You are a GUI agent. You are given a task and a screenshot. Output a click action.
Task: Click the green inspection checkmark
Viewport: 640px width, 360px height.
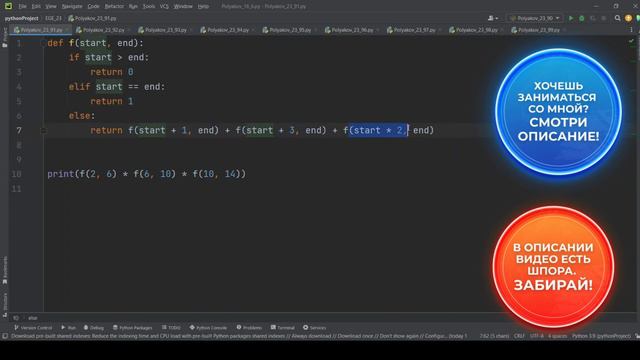click(631, 41)
